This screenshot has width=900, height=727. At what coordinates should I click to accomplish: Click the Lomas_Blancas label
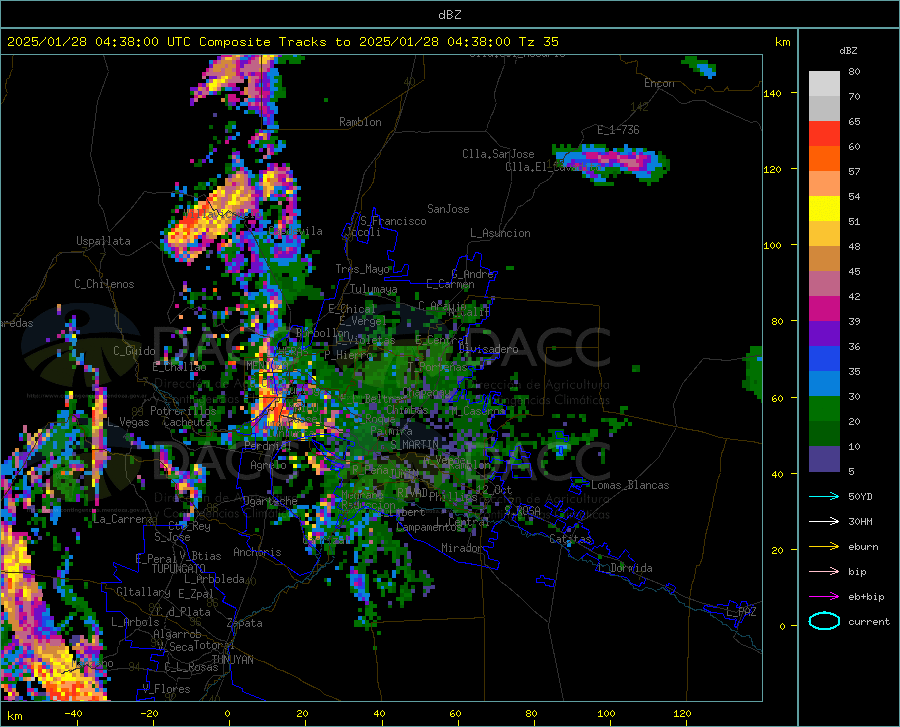point(630,485)
